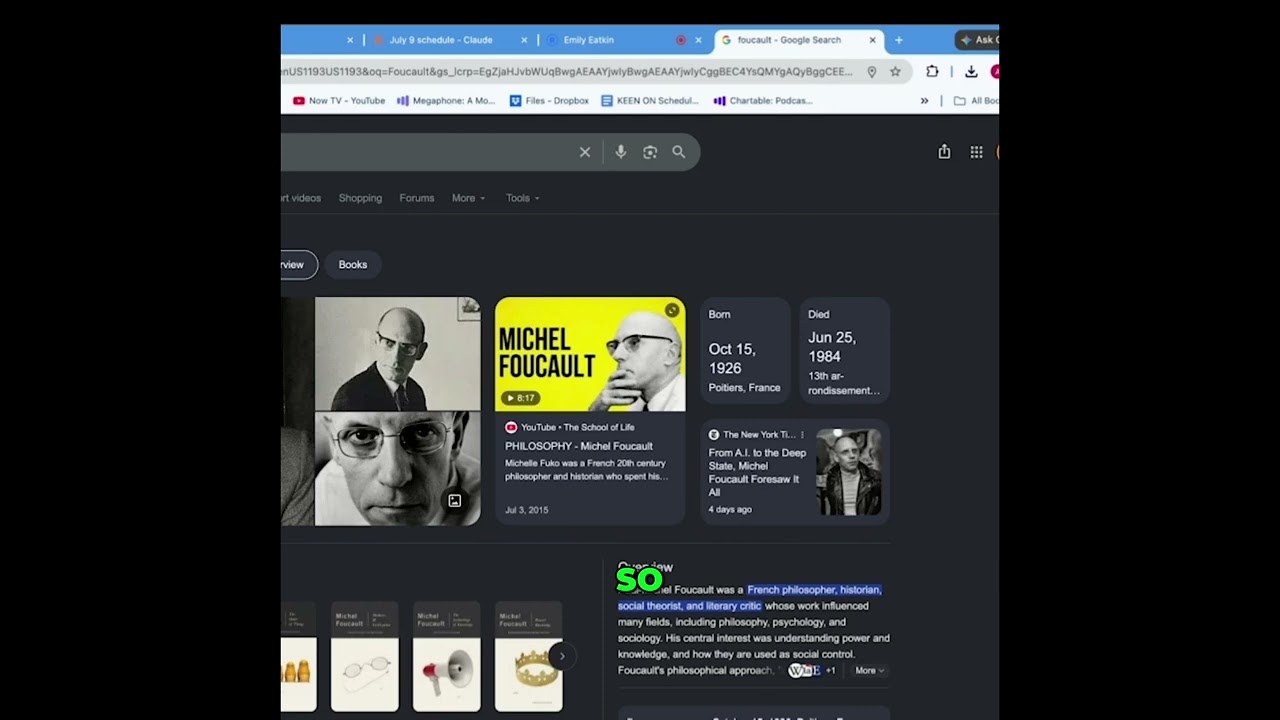Click the magnifying glass search icon

pos(679,152)
